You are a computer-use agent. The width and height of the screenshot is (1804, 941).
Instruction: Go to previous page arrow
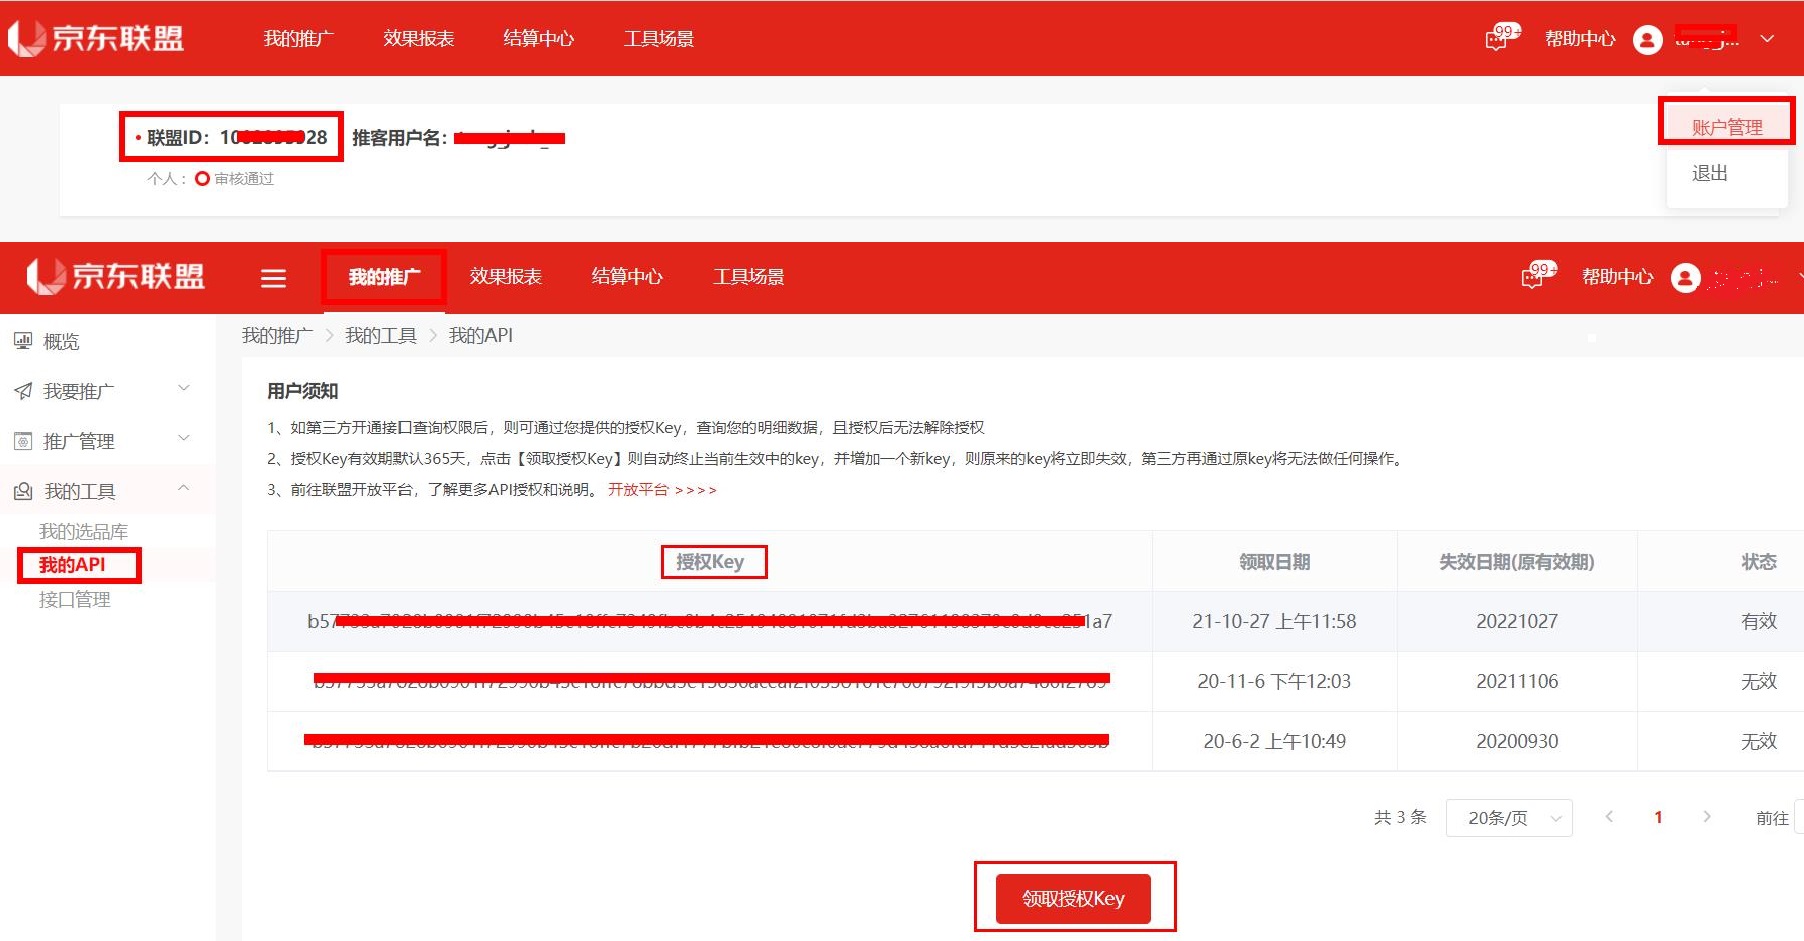point(1609,817)
